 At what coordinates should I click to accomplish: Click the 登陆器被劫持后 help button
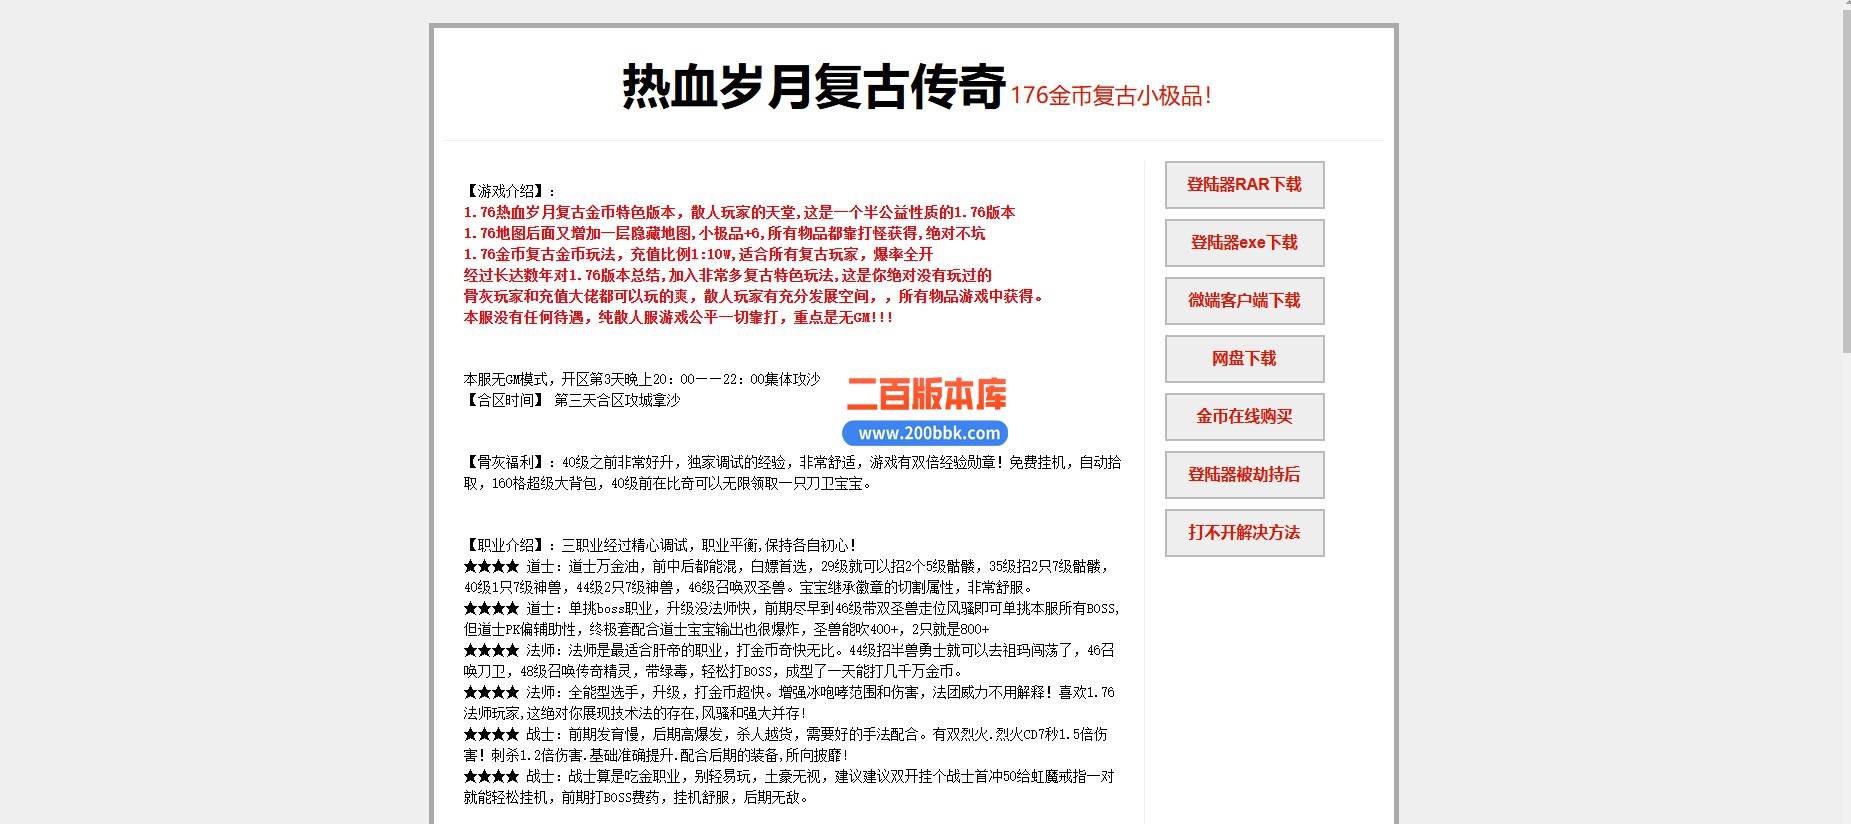coord(1244,475)
